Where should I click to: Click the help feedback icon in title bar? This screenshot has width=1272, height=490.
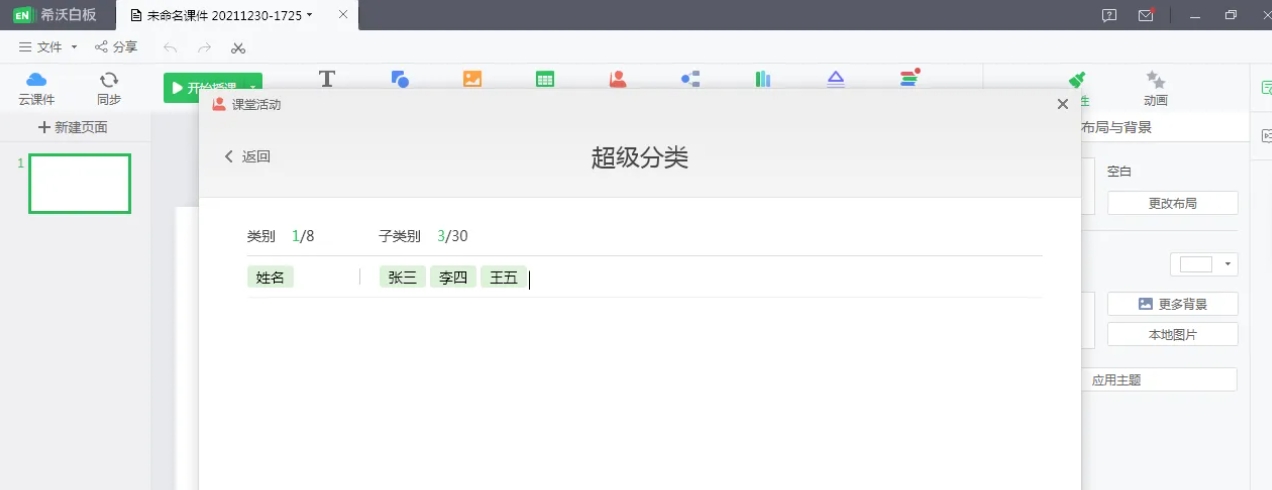coord(1109,15)
